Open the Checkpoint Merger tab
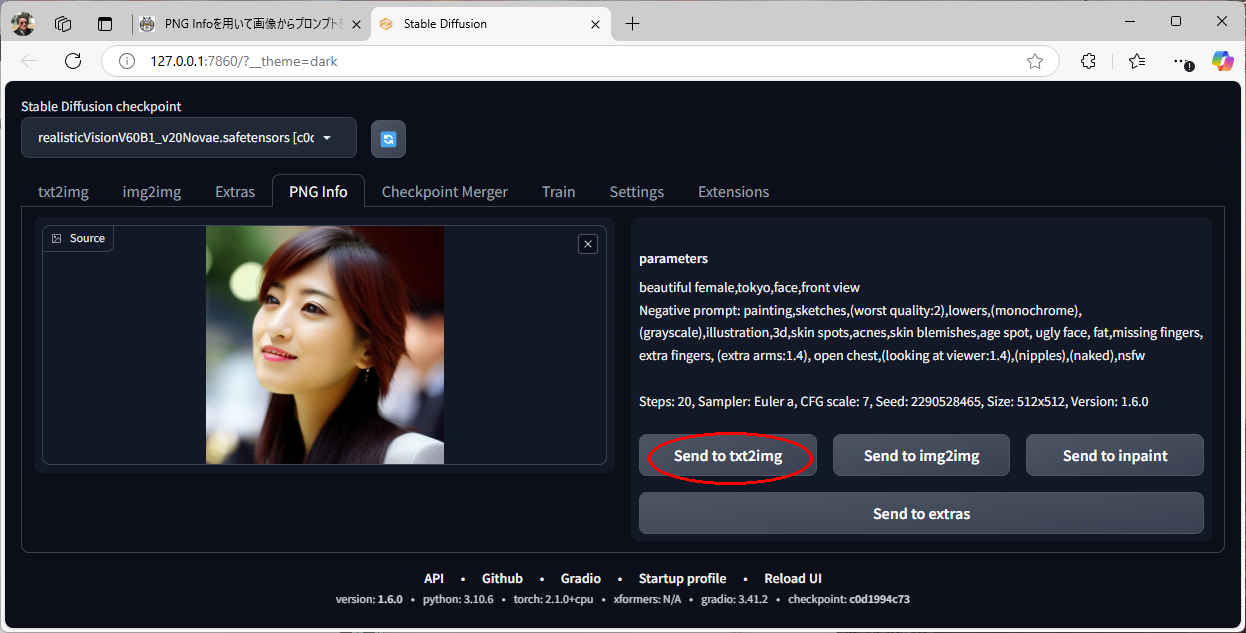 click(x=444, y=192)
